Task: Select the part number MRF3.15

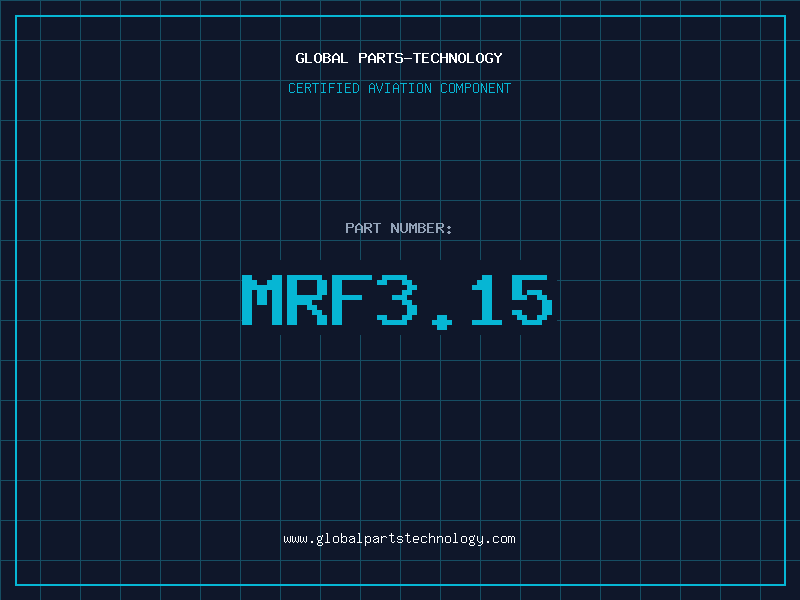Action: coord(397,302)
